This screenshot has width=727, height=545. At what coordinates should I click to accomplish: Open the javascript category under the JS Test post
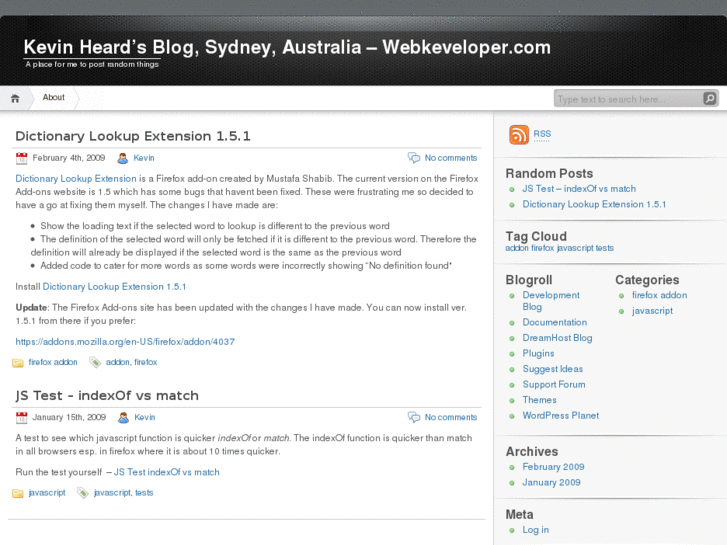pyautogui.click(x=47, y=493)
